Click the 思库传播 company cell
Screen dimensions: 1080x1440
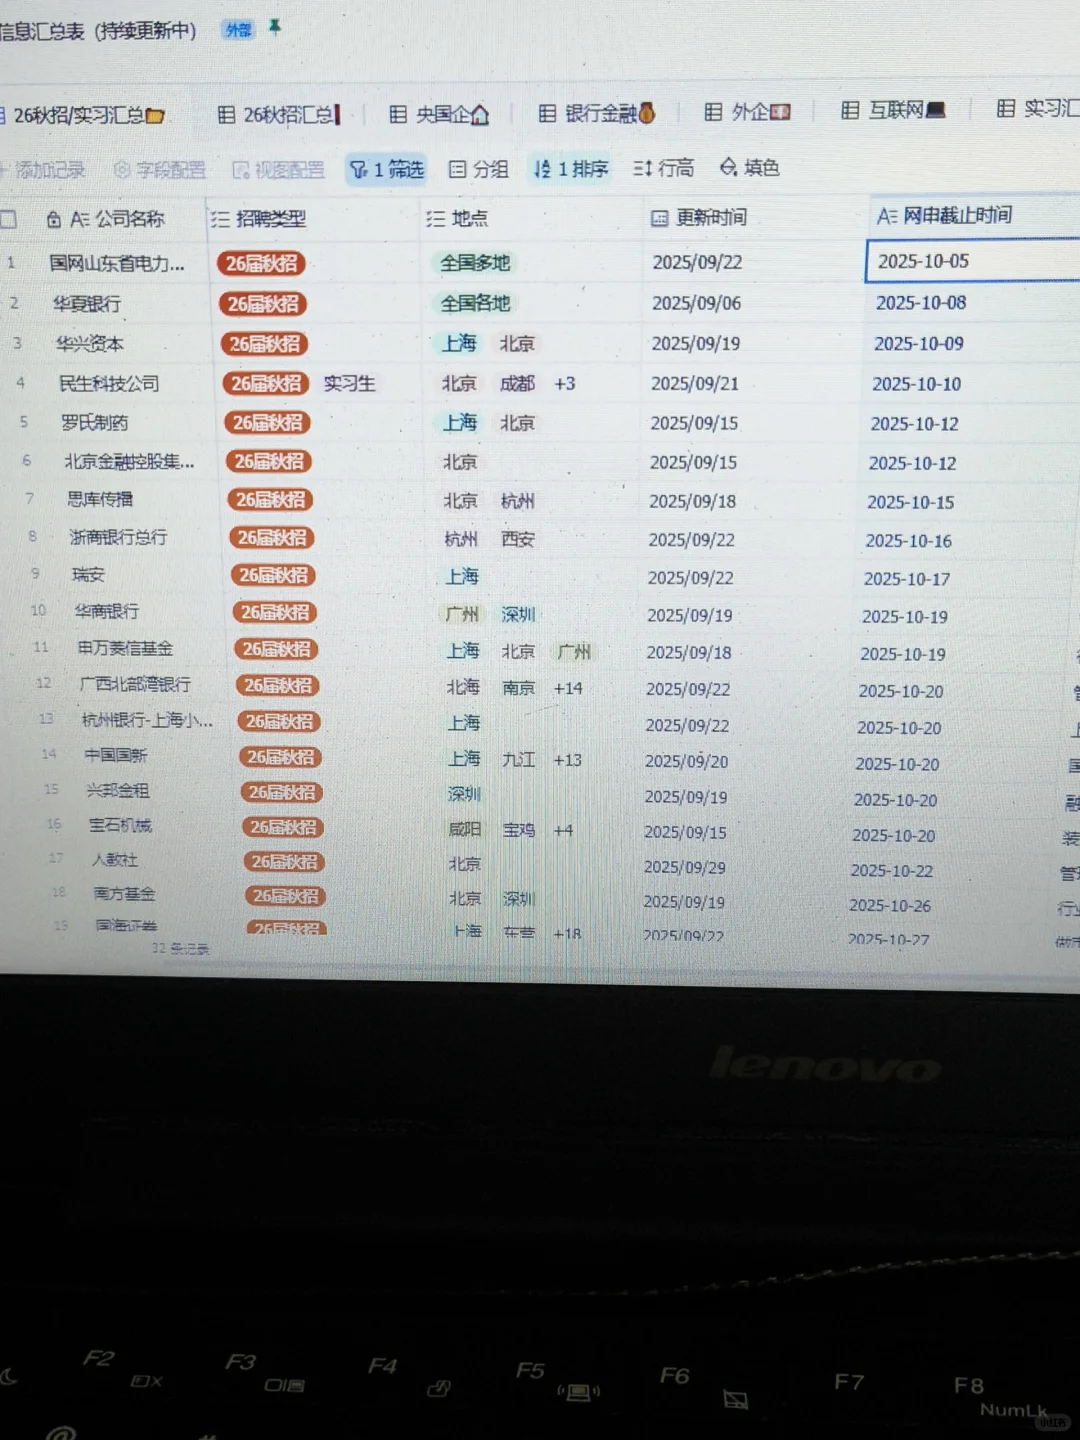[100, 499]
